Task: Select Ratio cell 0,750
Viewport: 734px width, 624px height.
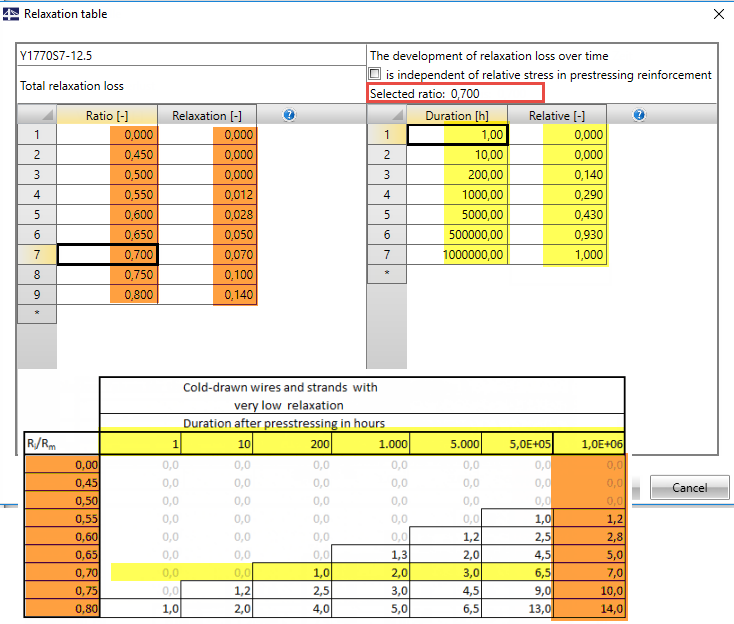Action: [107, 275]
